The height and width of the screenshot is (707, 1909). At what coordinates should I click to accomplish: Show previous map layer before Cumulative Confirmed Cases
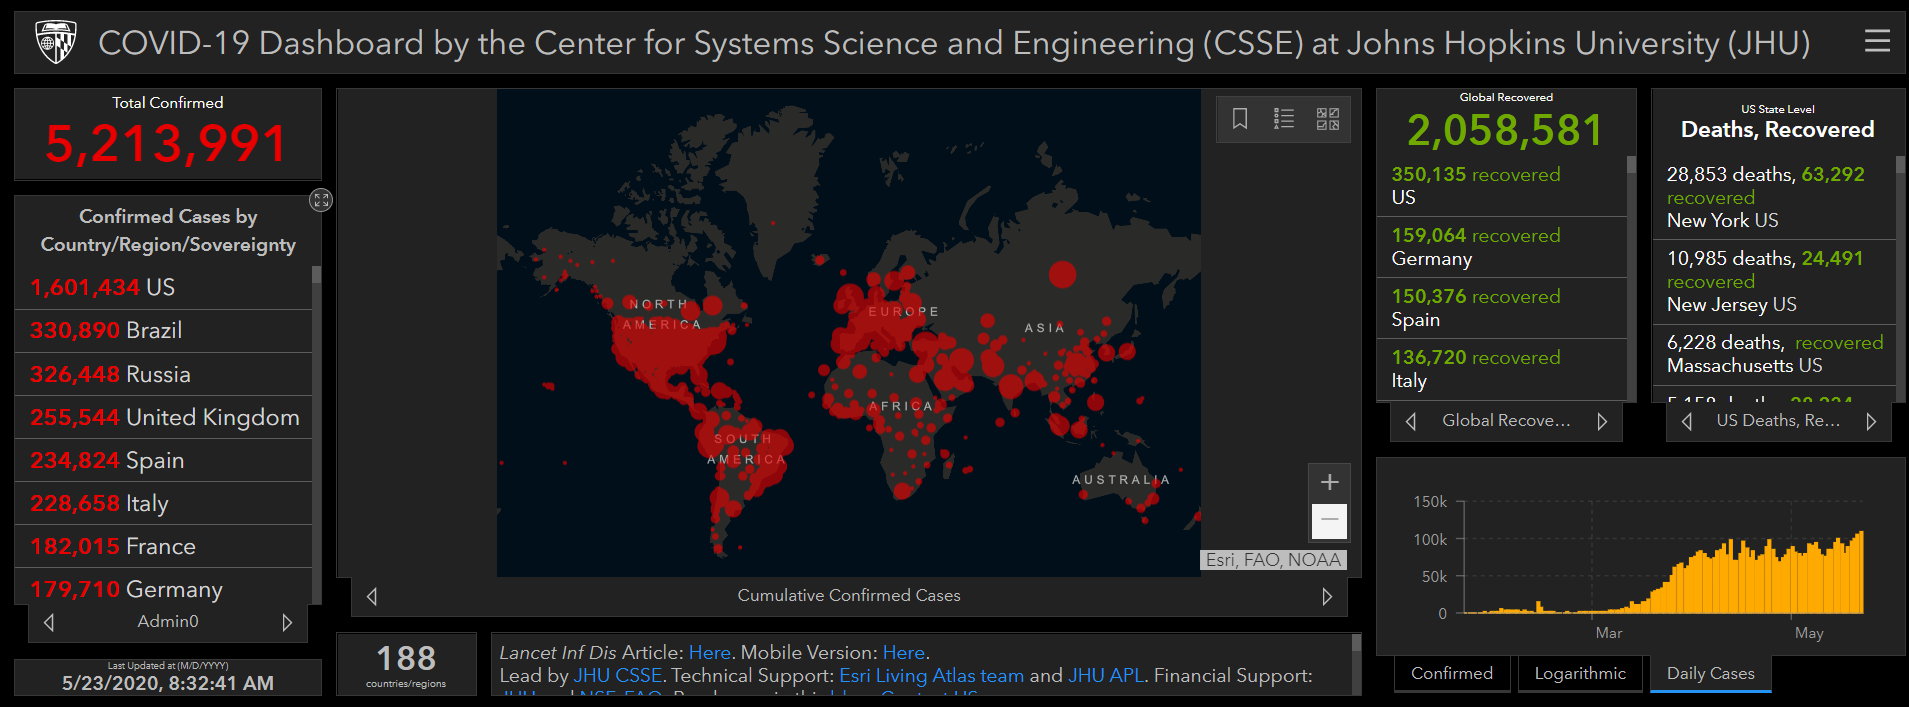click(x=372, y=596)
